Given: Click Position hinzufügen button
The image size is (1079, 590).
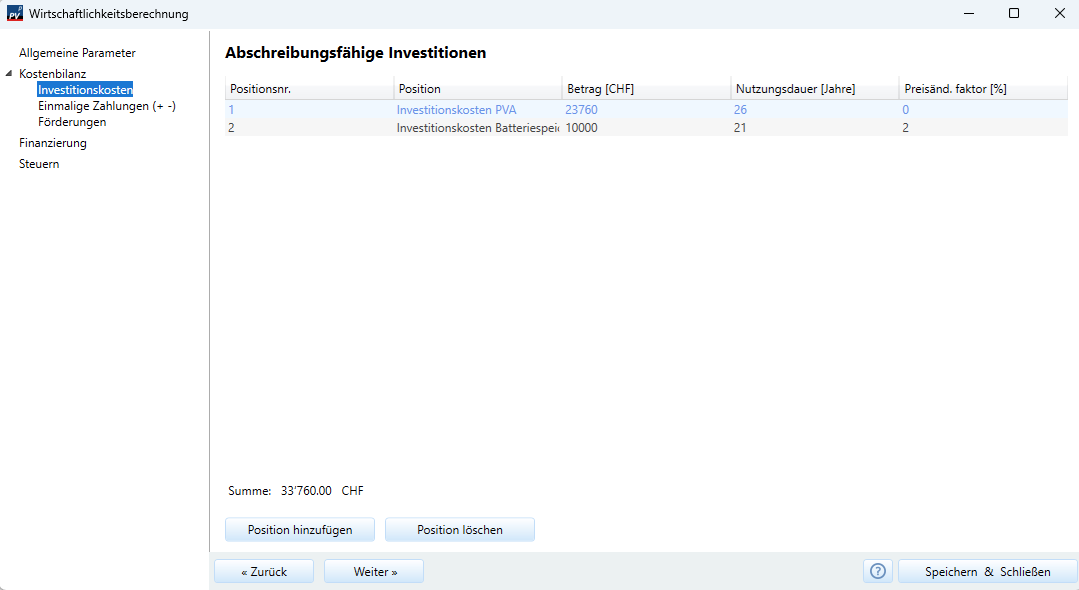Looking at the screenshot, I should click(x=300, y=529).
